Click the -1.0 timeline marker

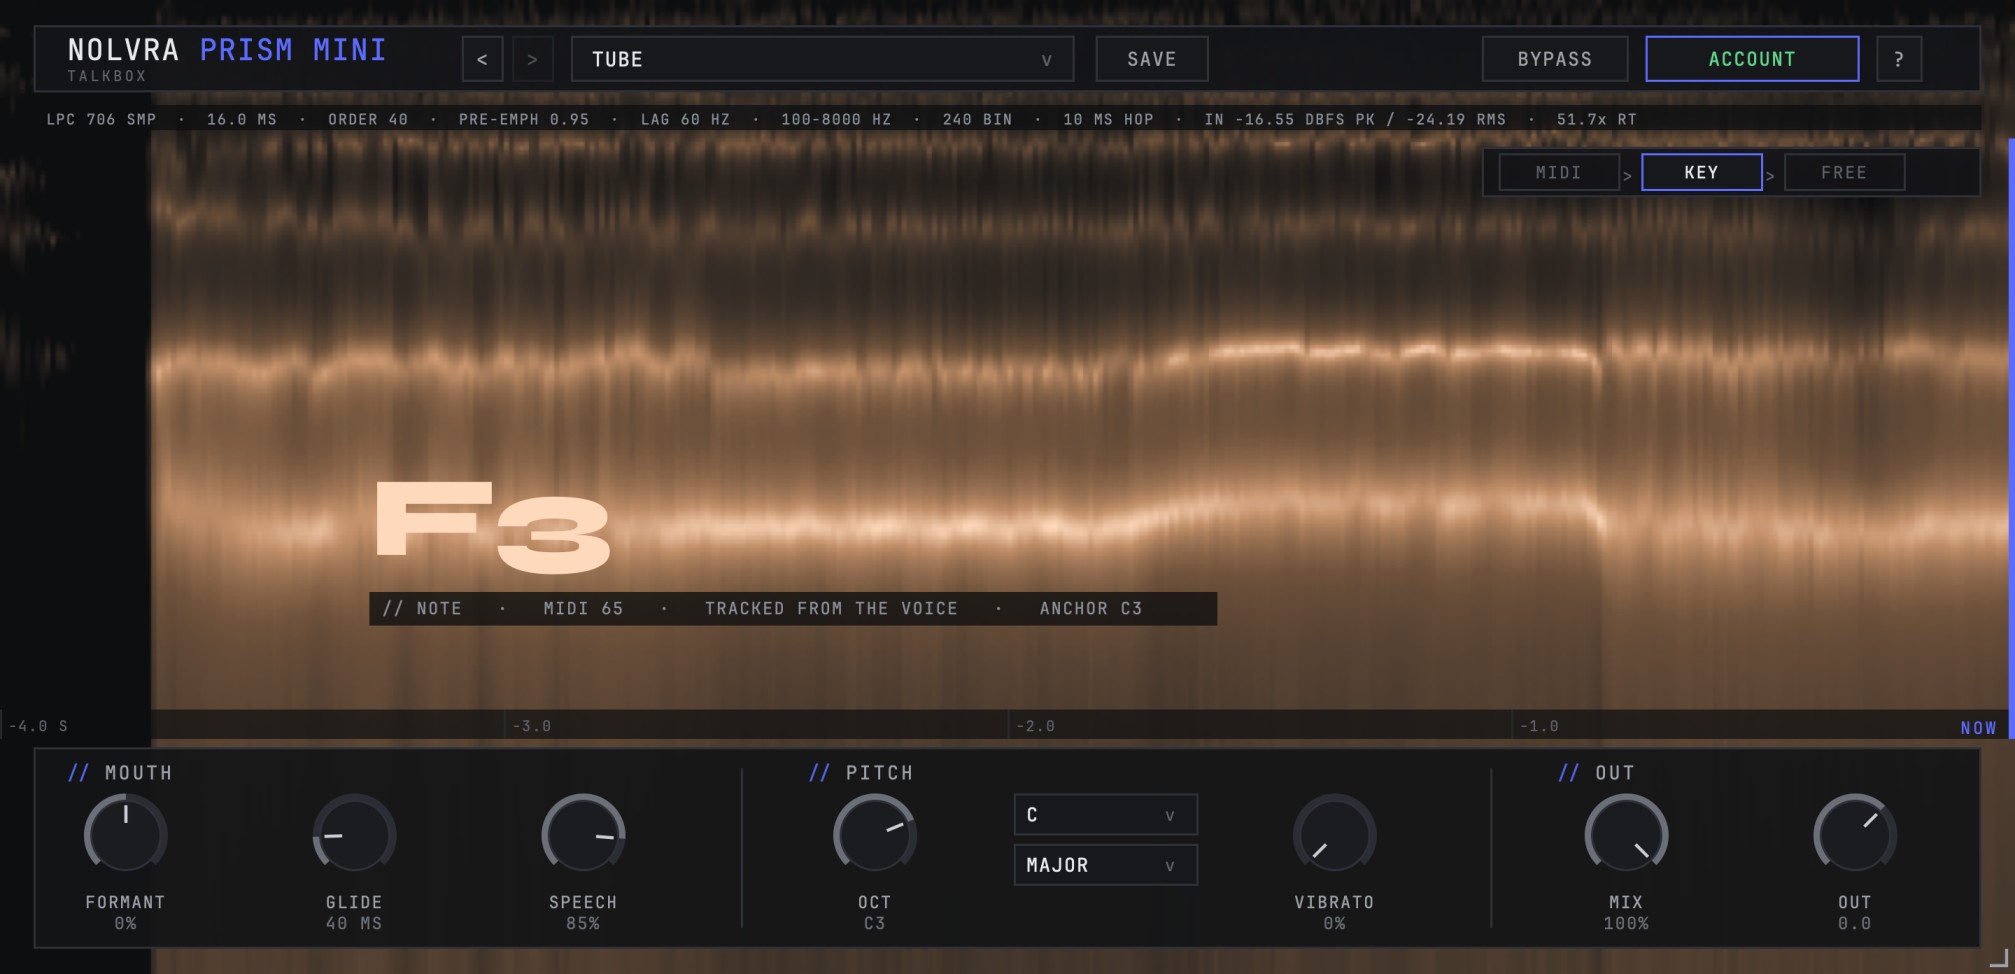tap(1540, 726)
